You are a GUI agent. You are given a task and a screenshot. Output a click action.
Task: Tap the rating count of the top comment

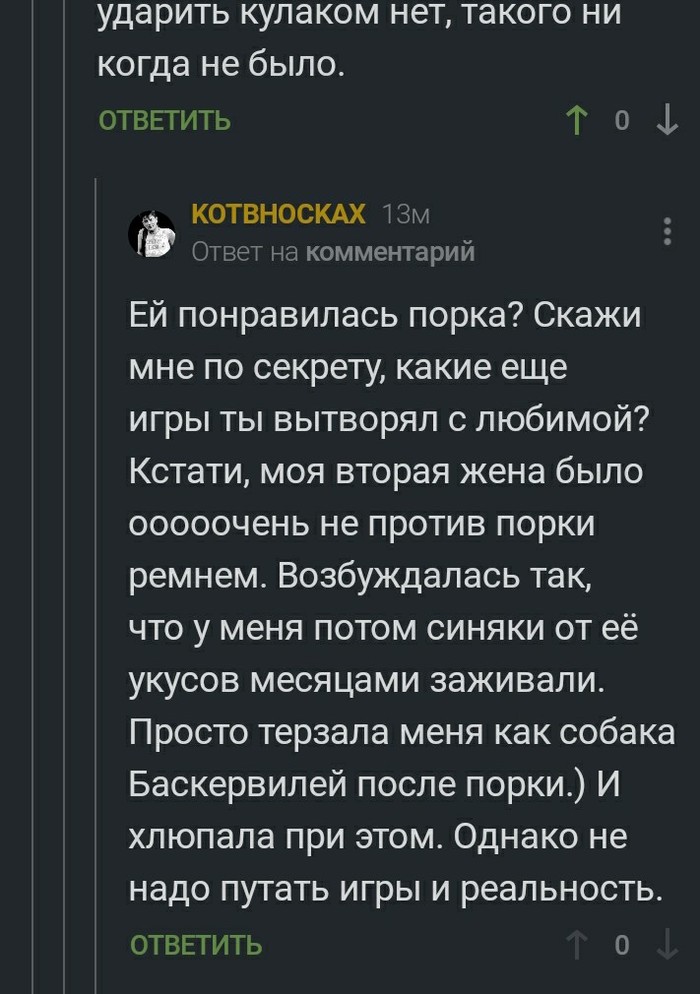coord(622,121)
